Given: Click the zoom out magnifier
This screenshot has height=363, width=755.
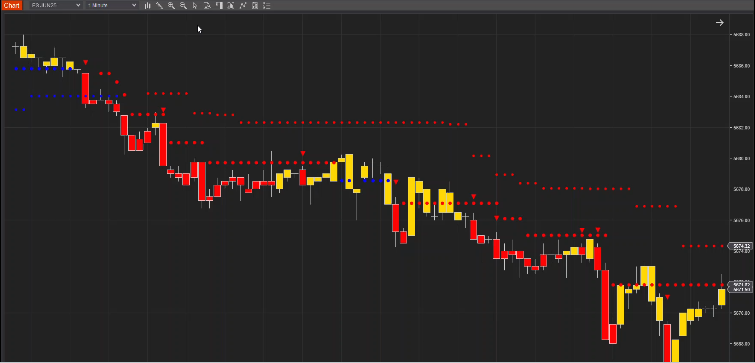Looking at the screenshot, I should 183,6.
